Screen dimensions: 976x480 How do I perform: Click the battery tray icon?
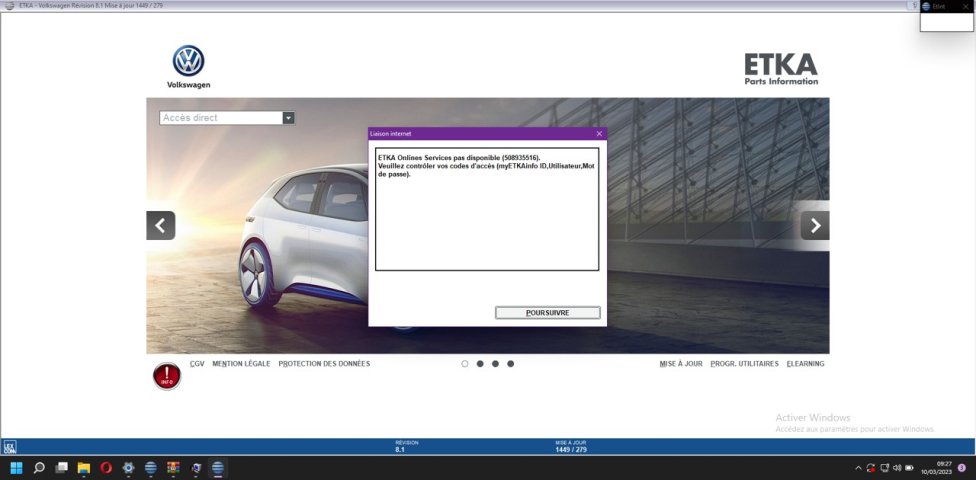[909, 468]
